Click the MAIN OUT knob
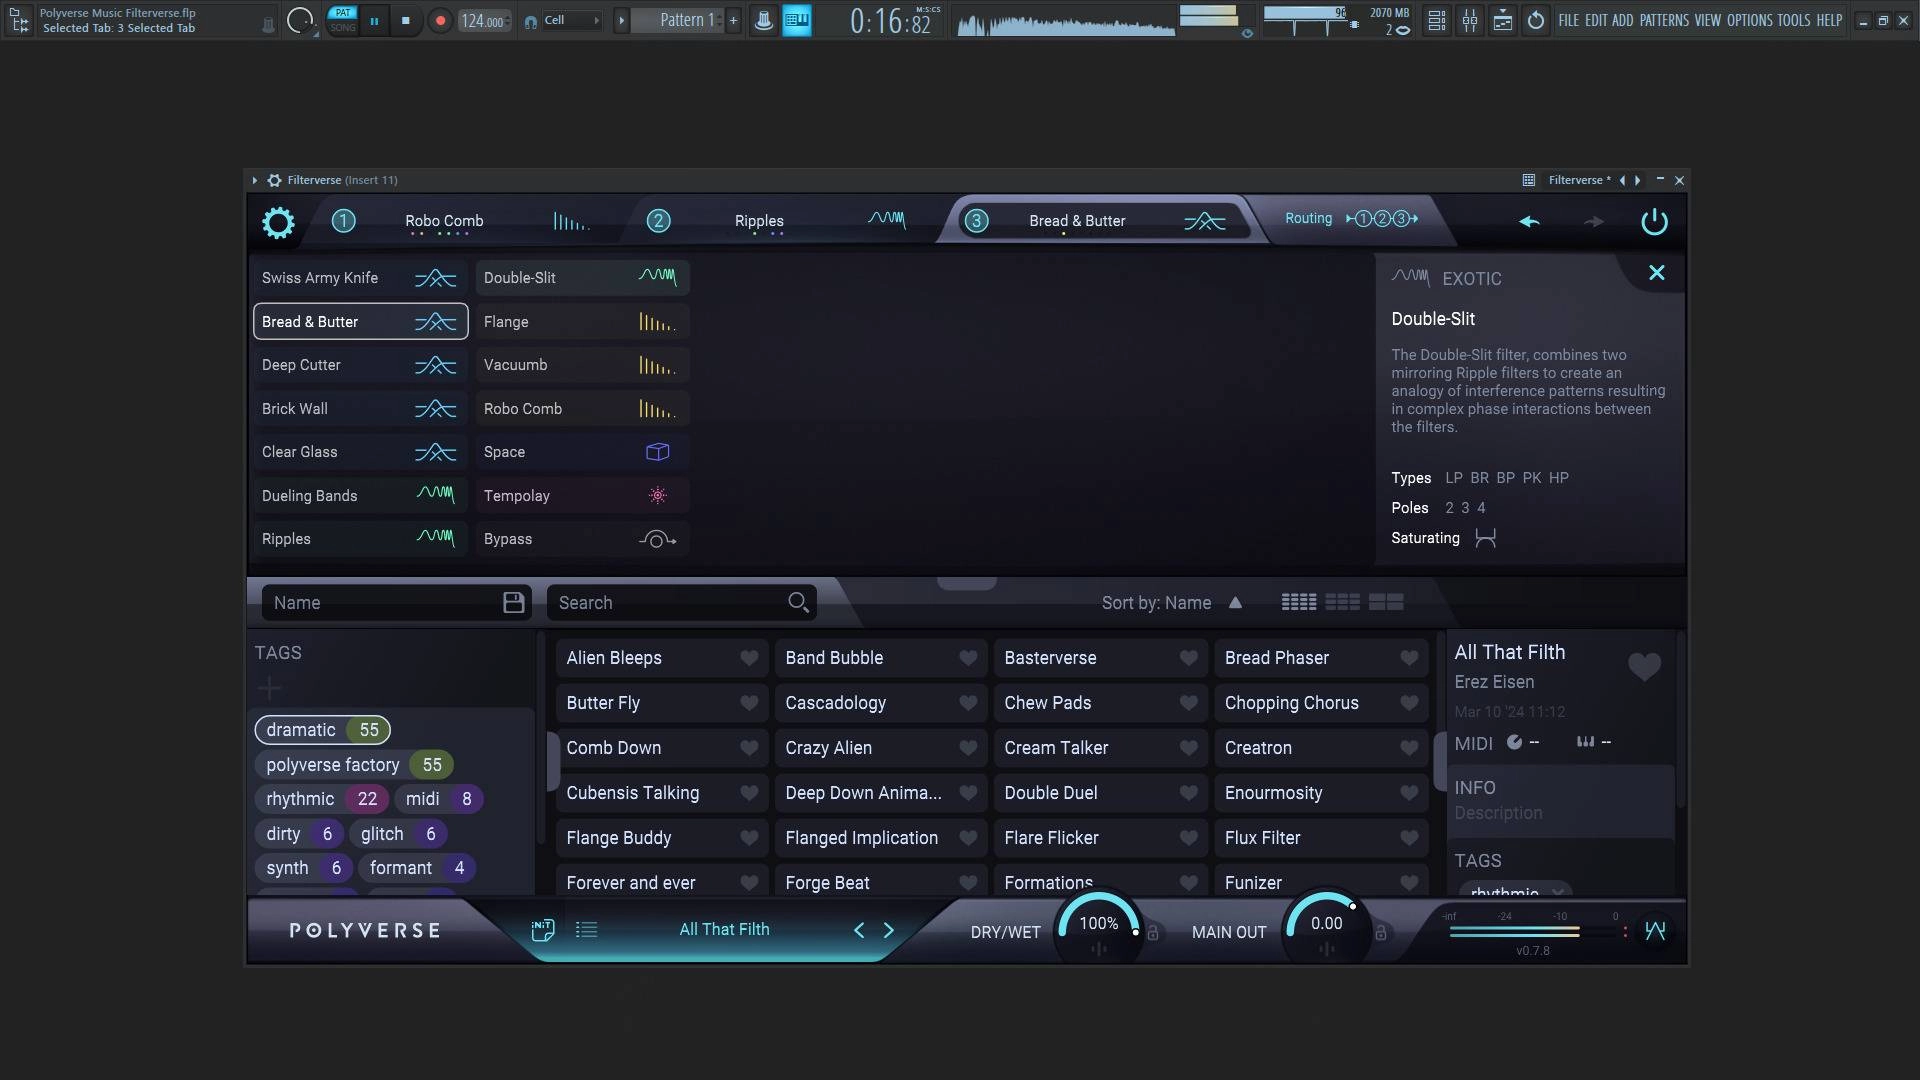The image size is (1920, 1080). tap(1325, 926)
